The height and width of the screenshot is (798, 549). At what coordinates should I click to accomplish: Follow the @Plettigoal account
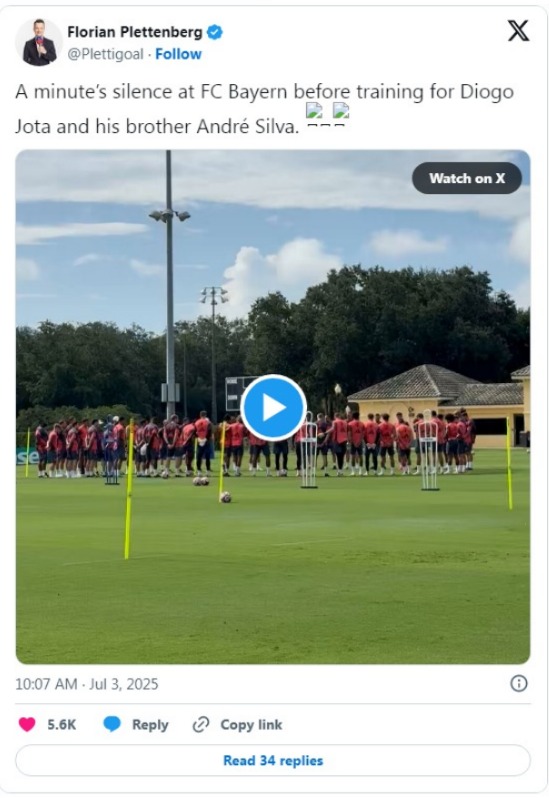pyautogui.click(x=178, y=54)
